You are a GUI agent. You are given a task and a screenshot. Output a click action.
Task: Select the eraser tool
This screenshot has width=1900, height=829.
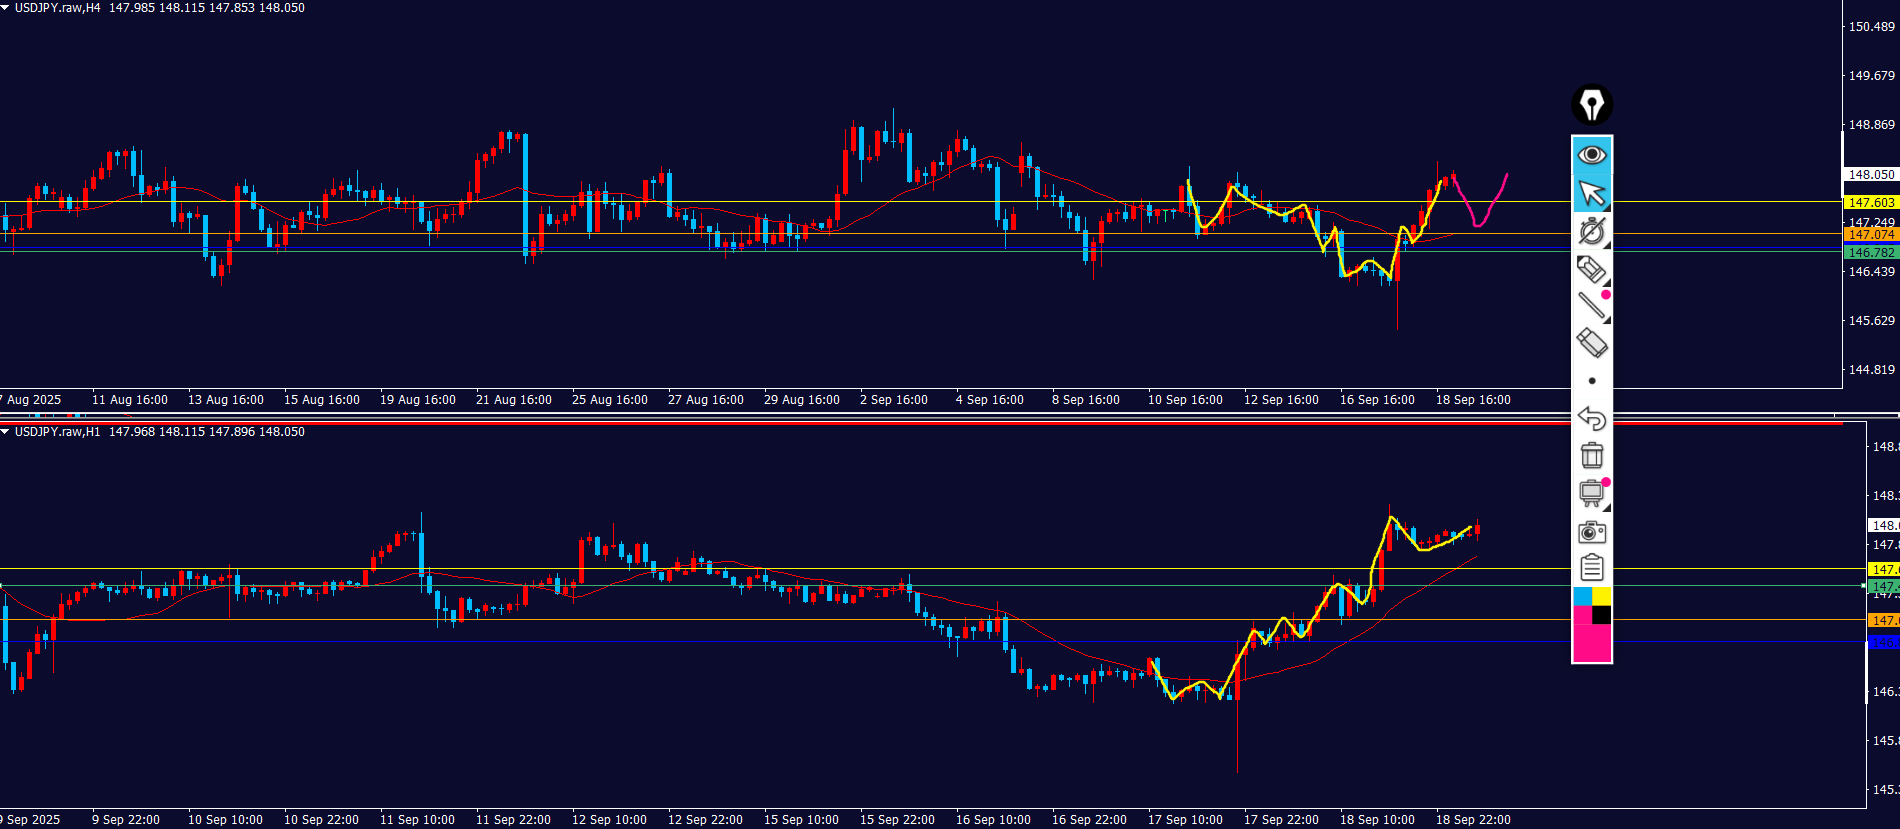(1591, 343)
